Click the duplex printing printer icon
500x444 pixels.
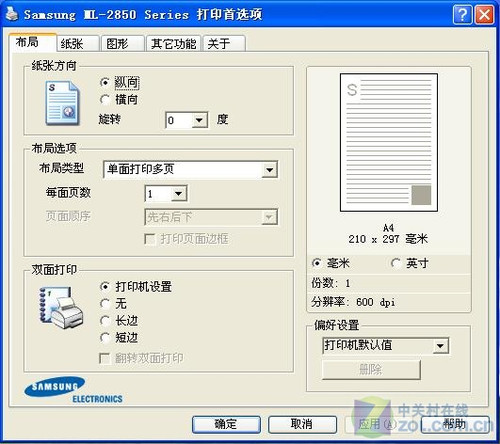pyautogui.click(x=61, y=307)
